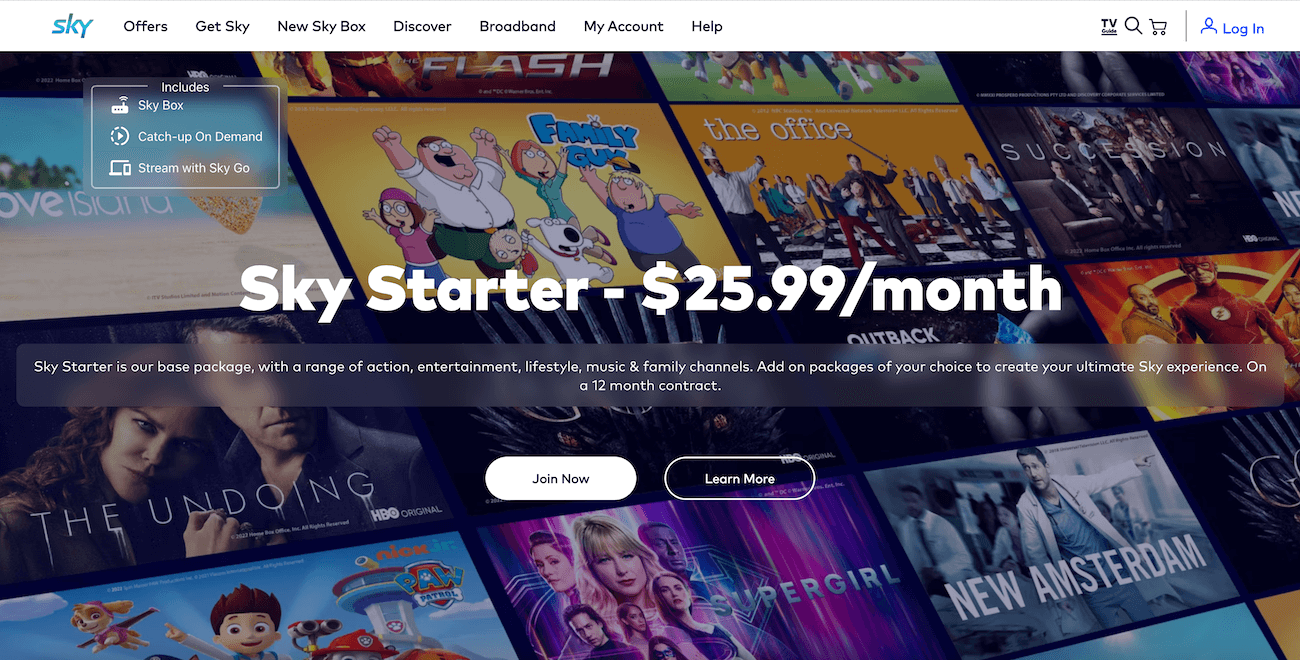Click the Learn More button
1300x660 pixels.
(x=740, y=478)
